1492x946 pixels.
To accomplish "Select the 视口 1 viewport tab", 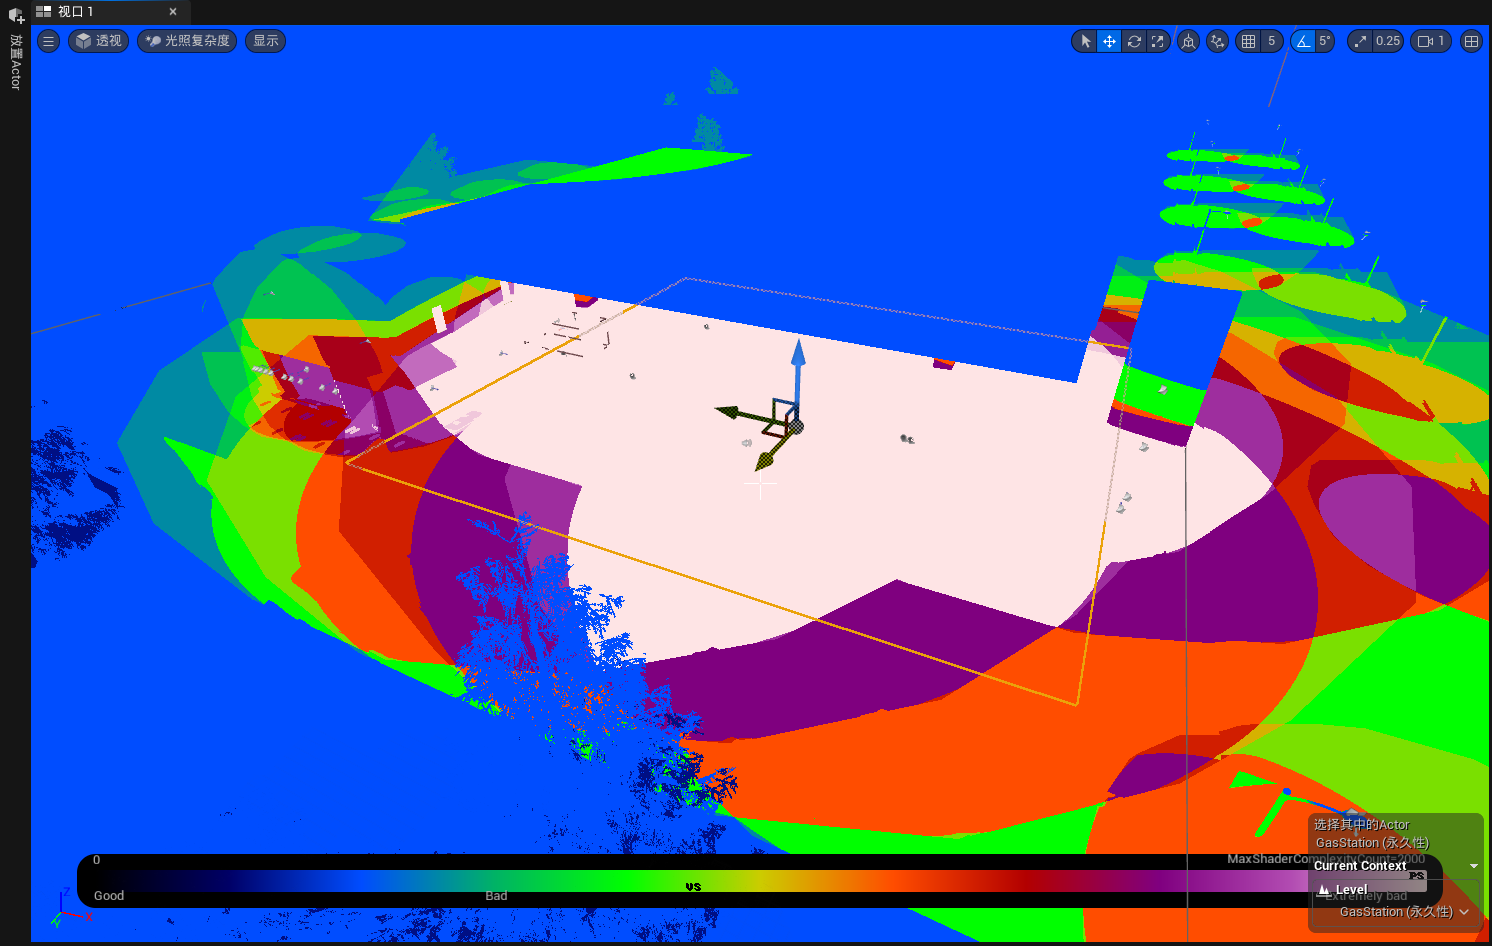I will pyautogui.click(x=76, y=12).
